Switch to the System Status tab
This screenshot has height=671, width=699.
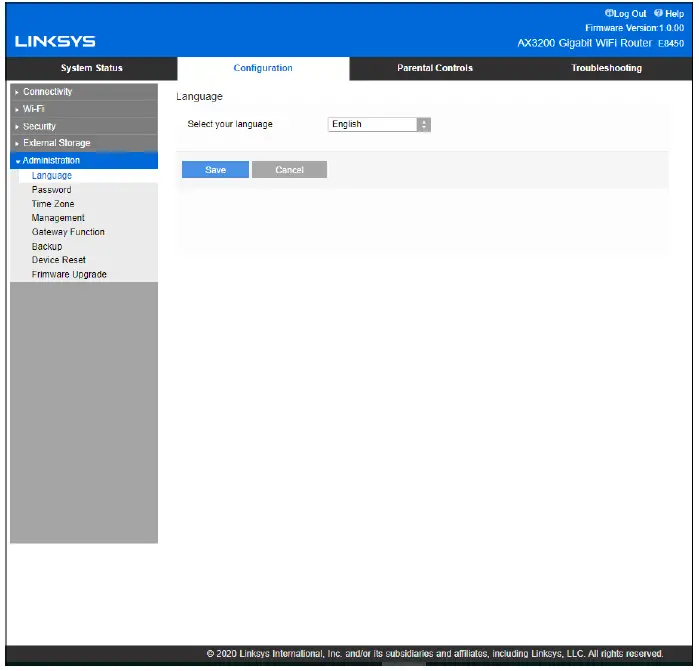(91, 68)
